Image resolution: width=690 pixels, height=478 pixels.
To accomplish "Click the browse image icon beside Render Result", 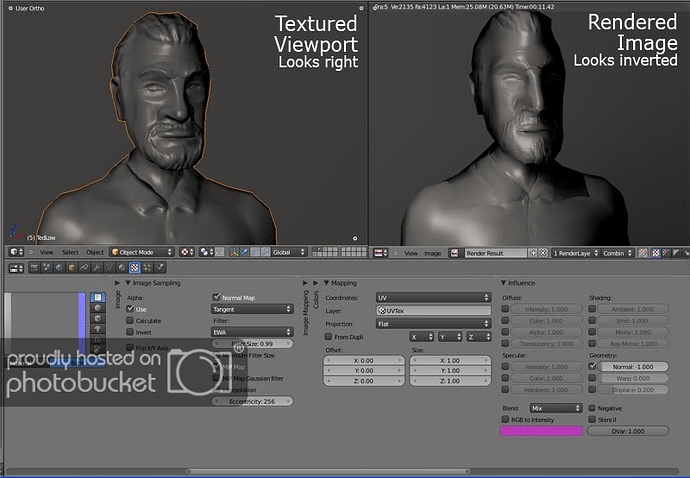I will pos(455,253).
